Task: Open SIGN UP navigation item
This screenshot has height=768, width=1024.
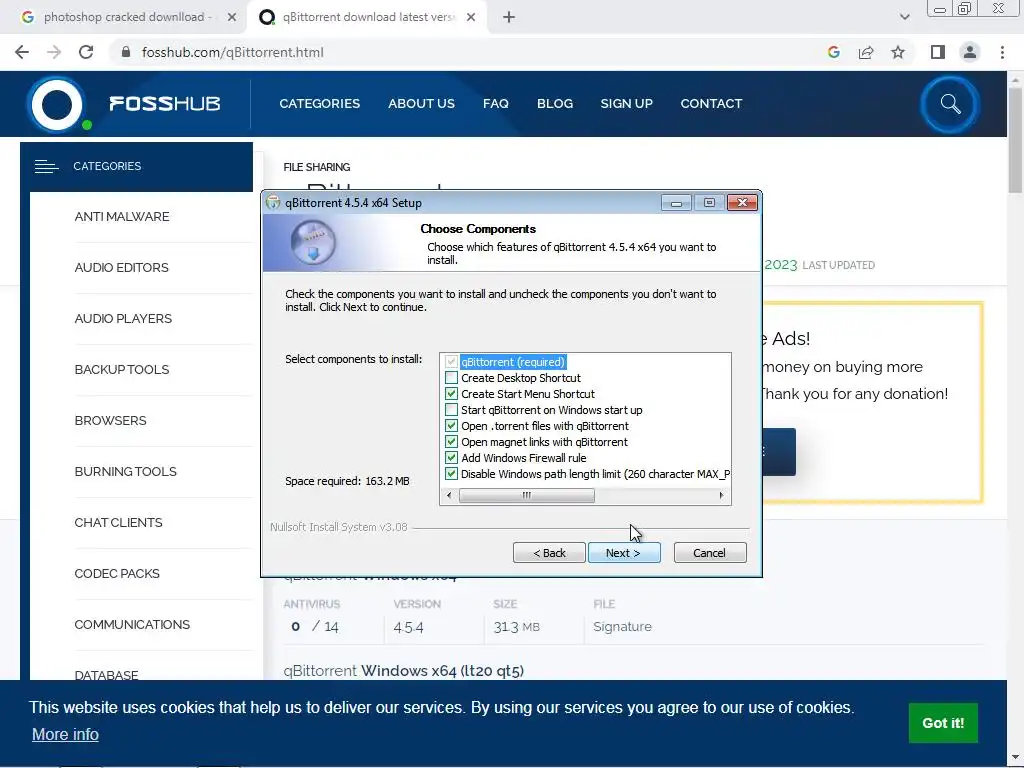Action: click(x=626, y=103)
